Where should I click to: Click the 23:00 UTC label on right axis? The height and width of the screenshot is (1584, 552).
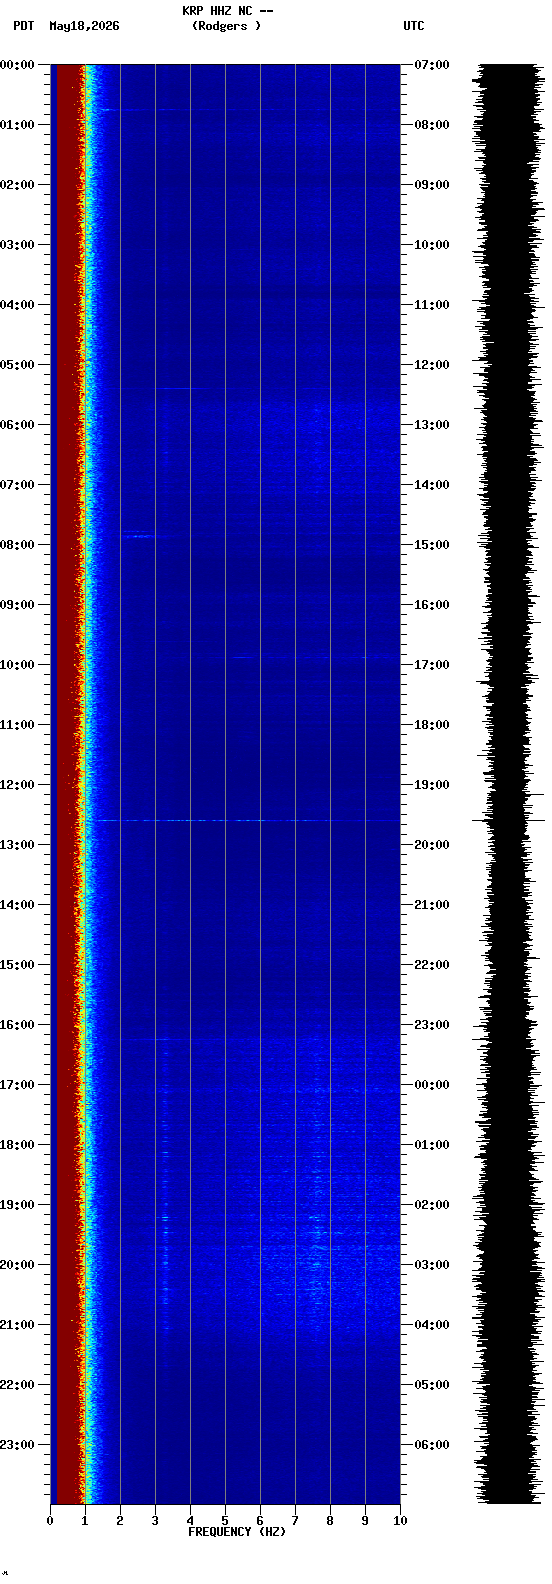tap(431, 1025)
